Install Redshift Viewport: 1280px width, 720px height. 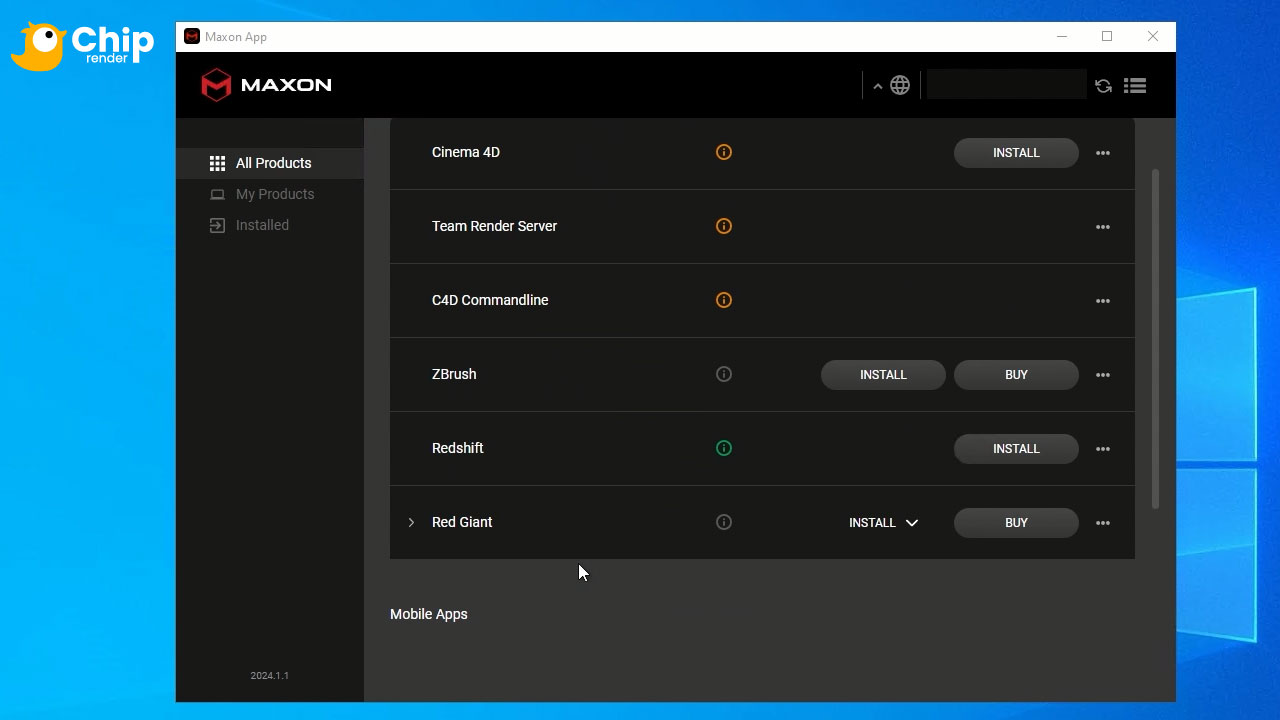1016,449
